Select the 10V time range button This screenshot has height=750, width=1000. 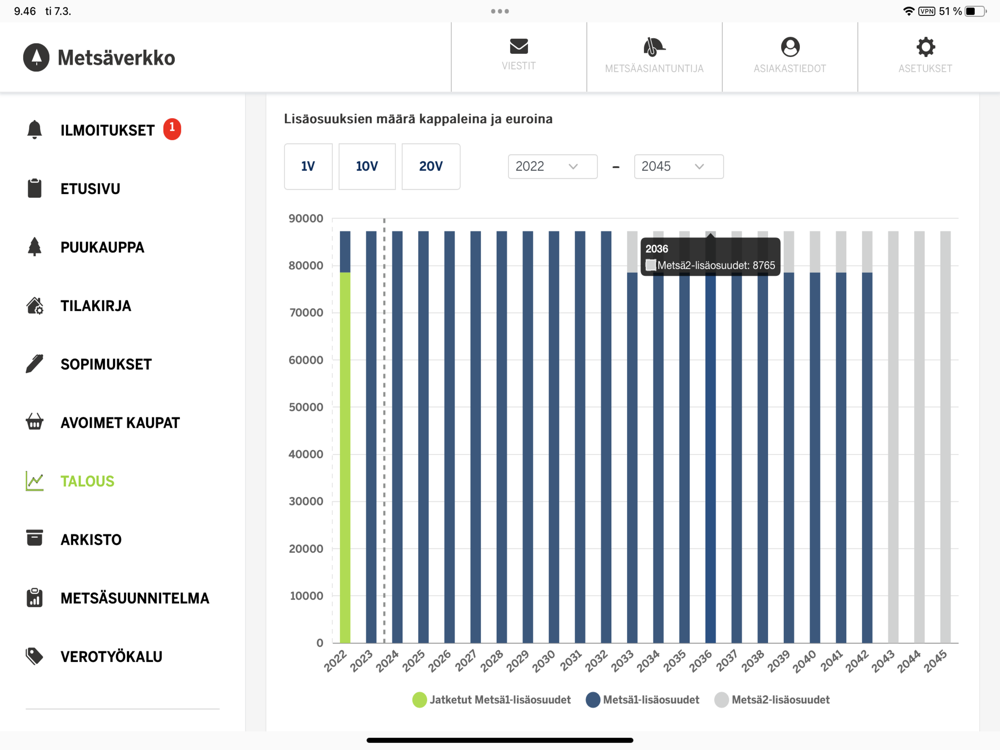367,166
